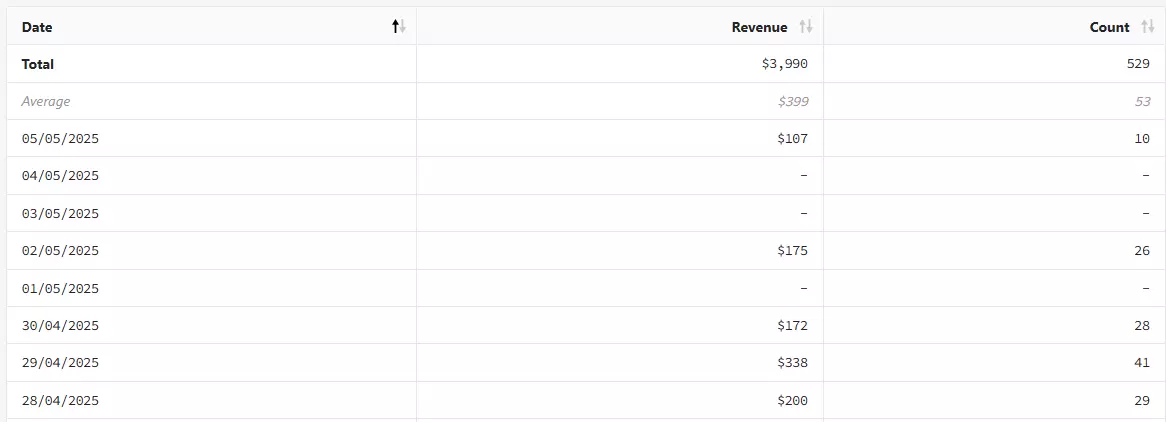Select the 05/05/2025 date cell

[x=60, y=138]
